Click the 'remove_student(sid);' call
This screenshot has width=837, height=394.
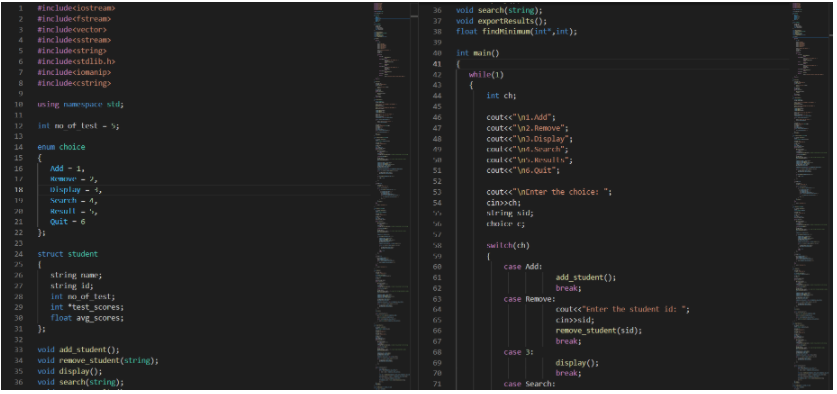[x=599, y=331]
